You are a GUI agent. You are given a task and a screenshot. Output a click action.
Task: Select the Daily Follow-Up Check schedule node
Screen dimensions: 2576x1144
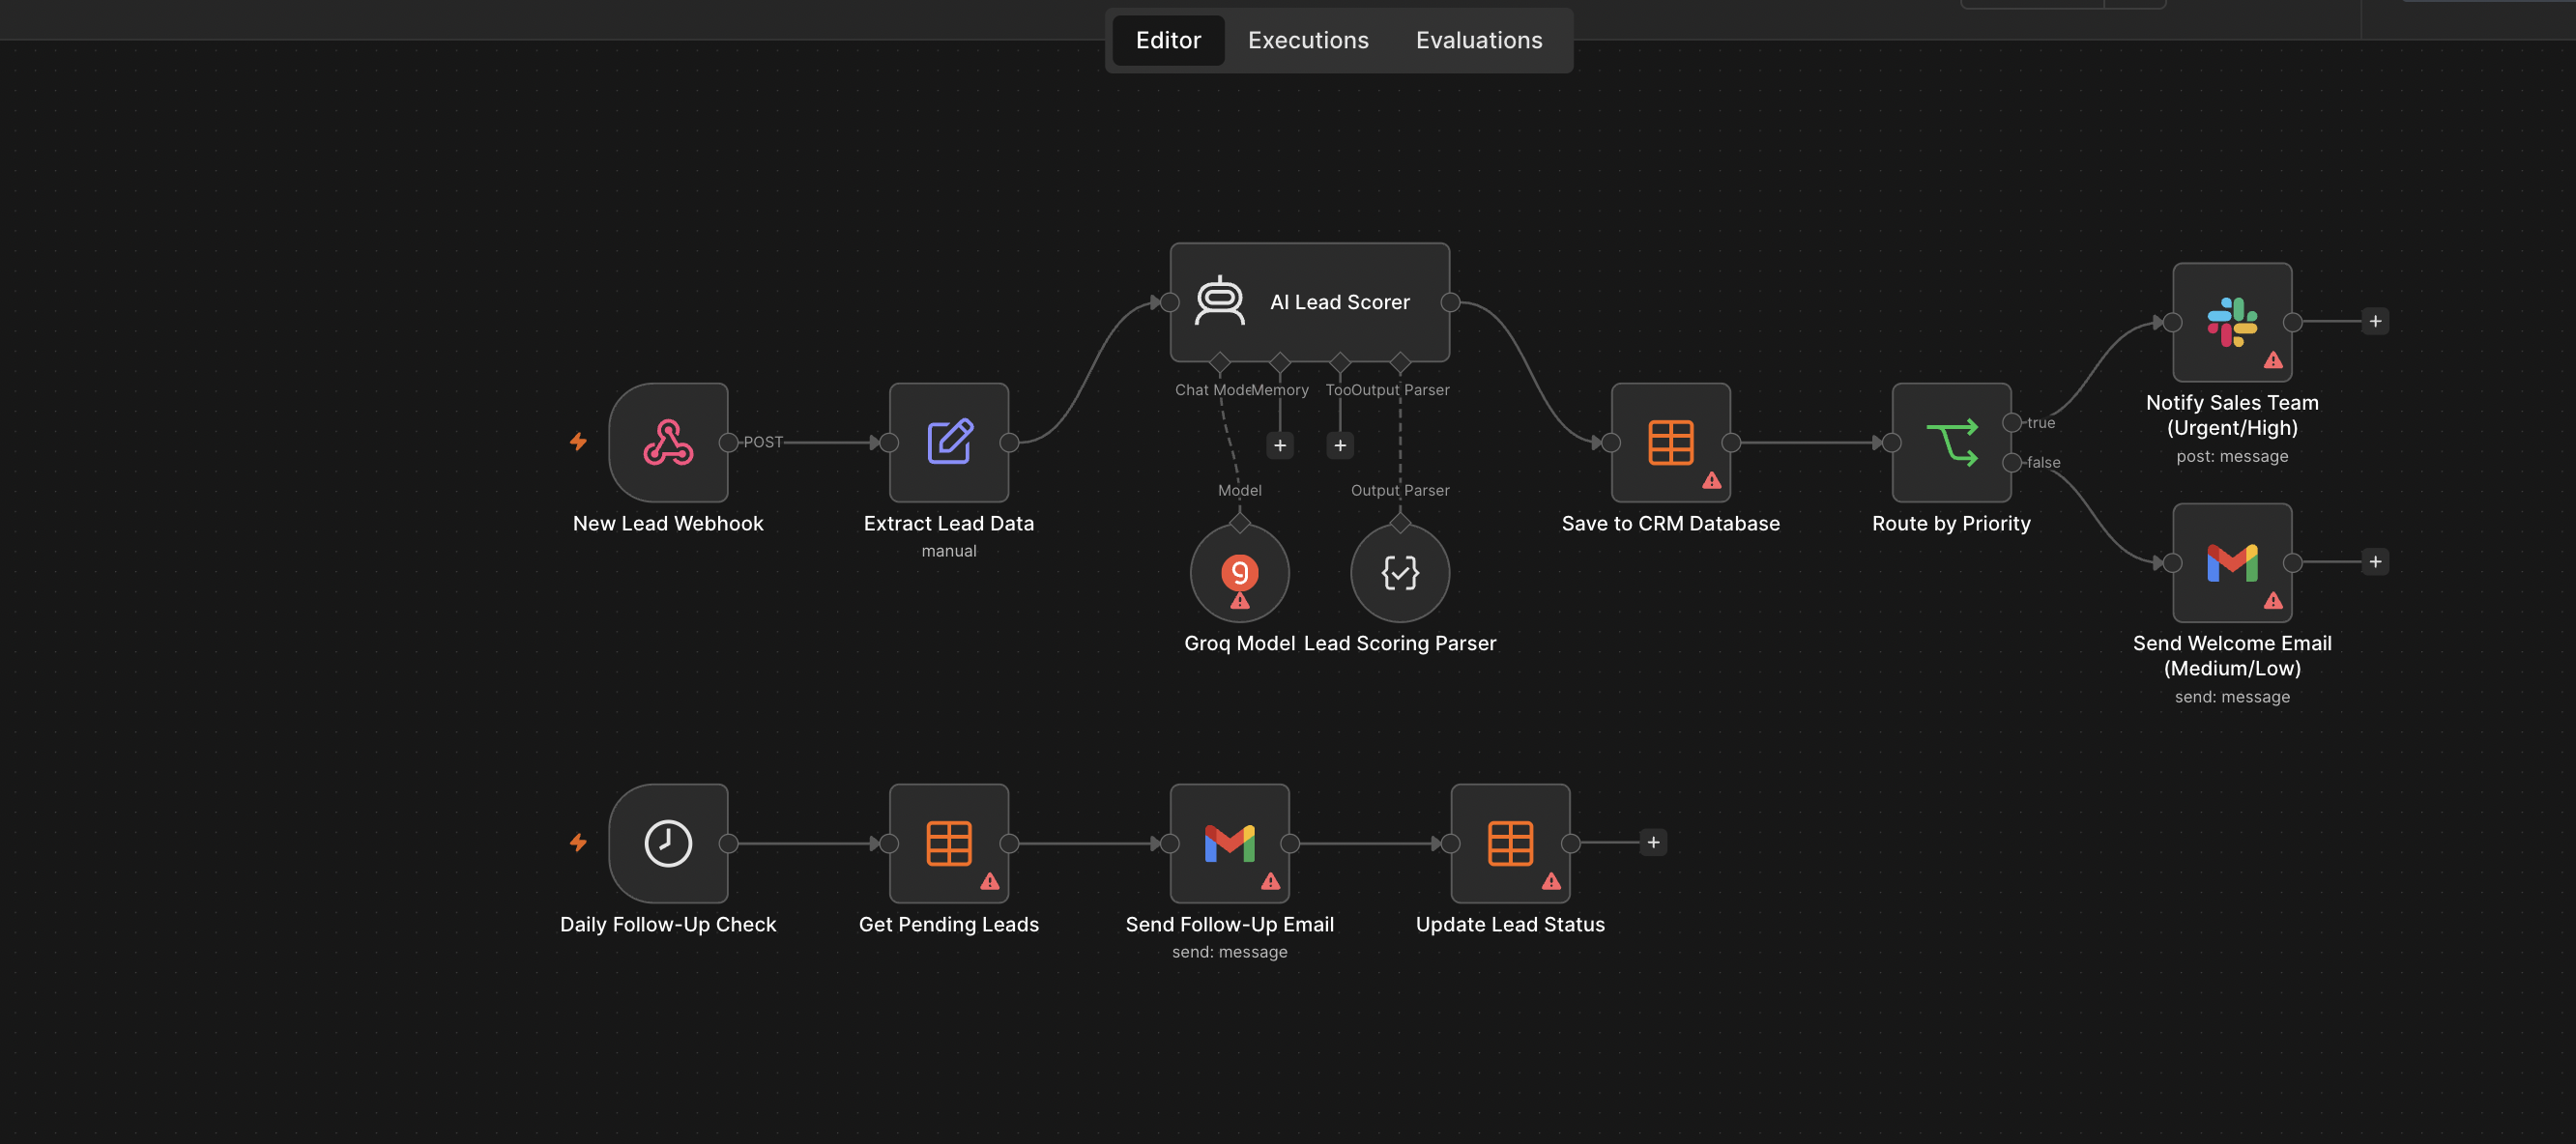(668, 843)
